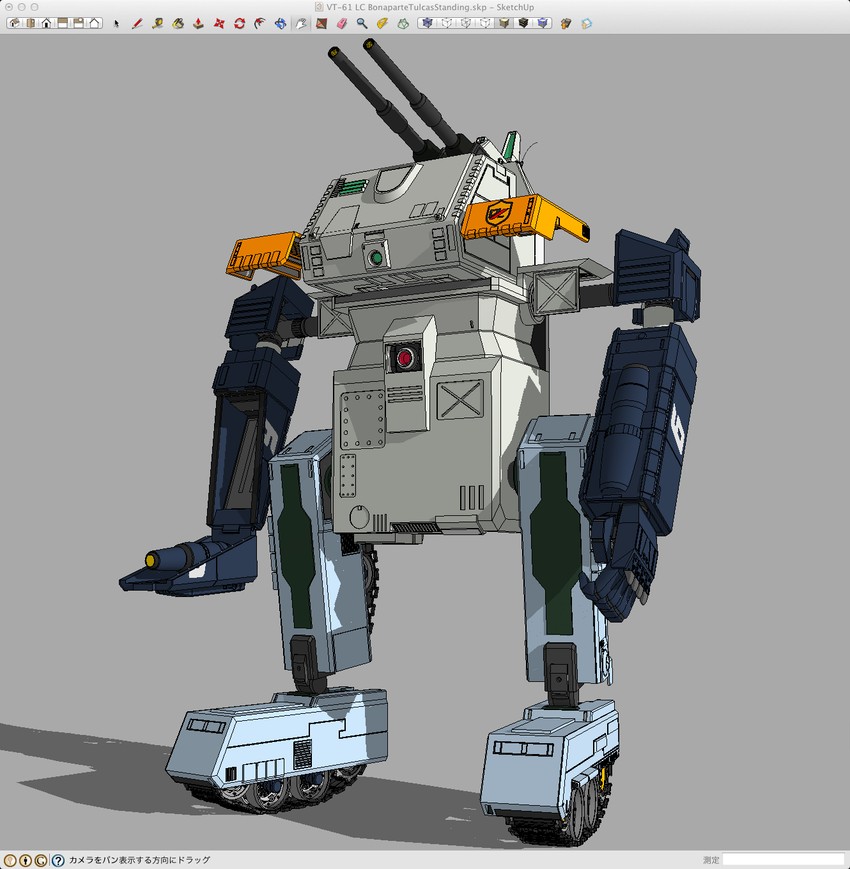Switch to Top standard view
This screenshot has height=869, width=850.
30,23
